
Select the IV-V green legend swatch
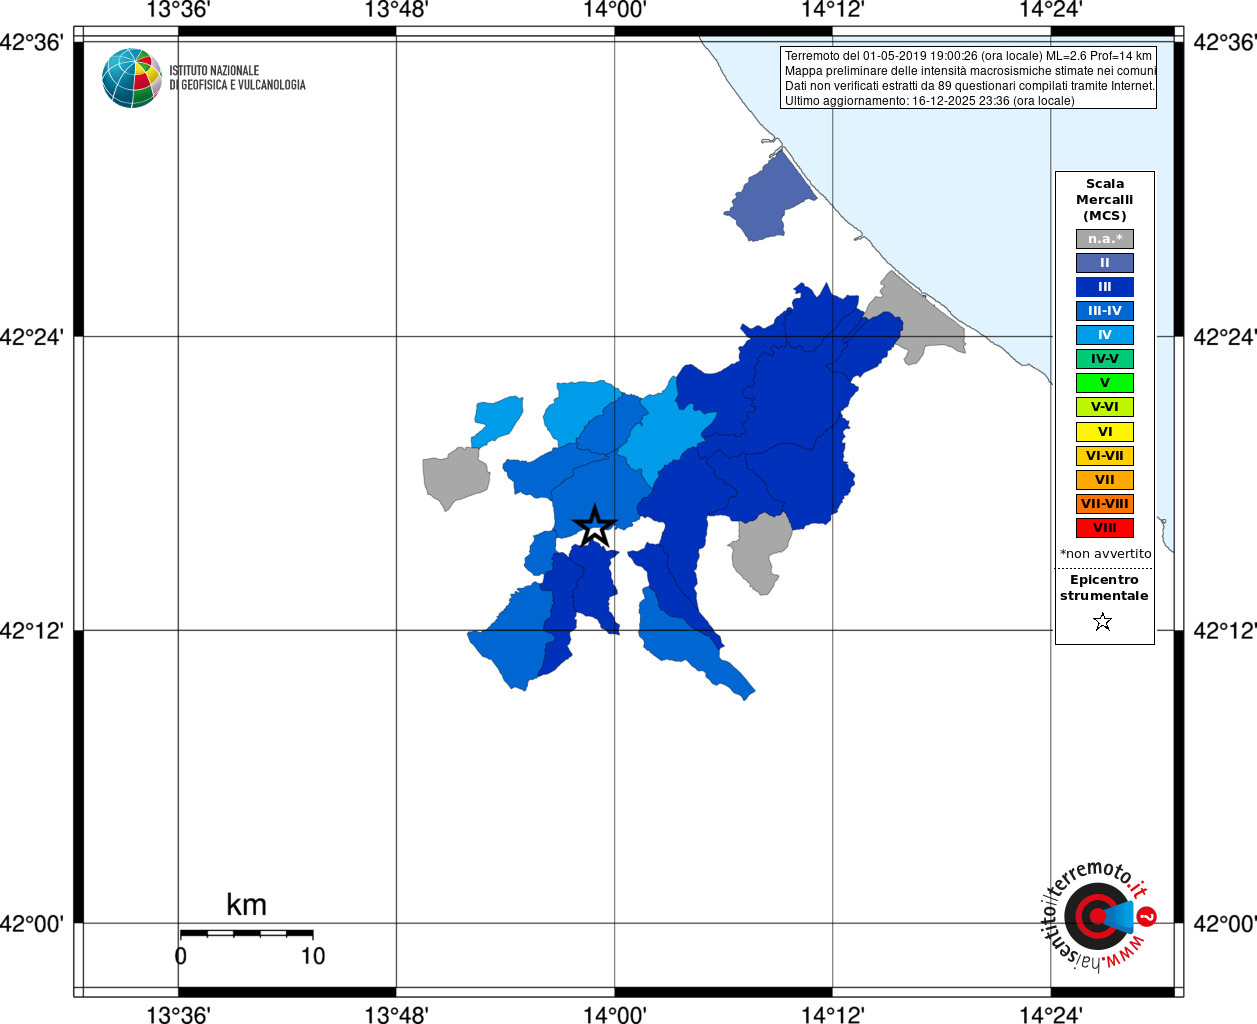(x=1105, y=359)
